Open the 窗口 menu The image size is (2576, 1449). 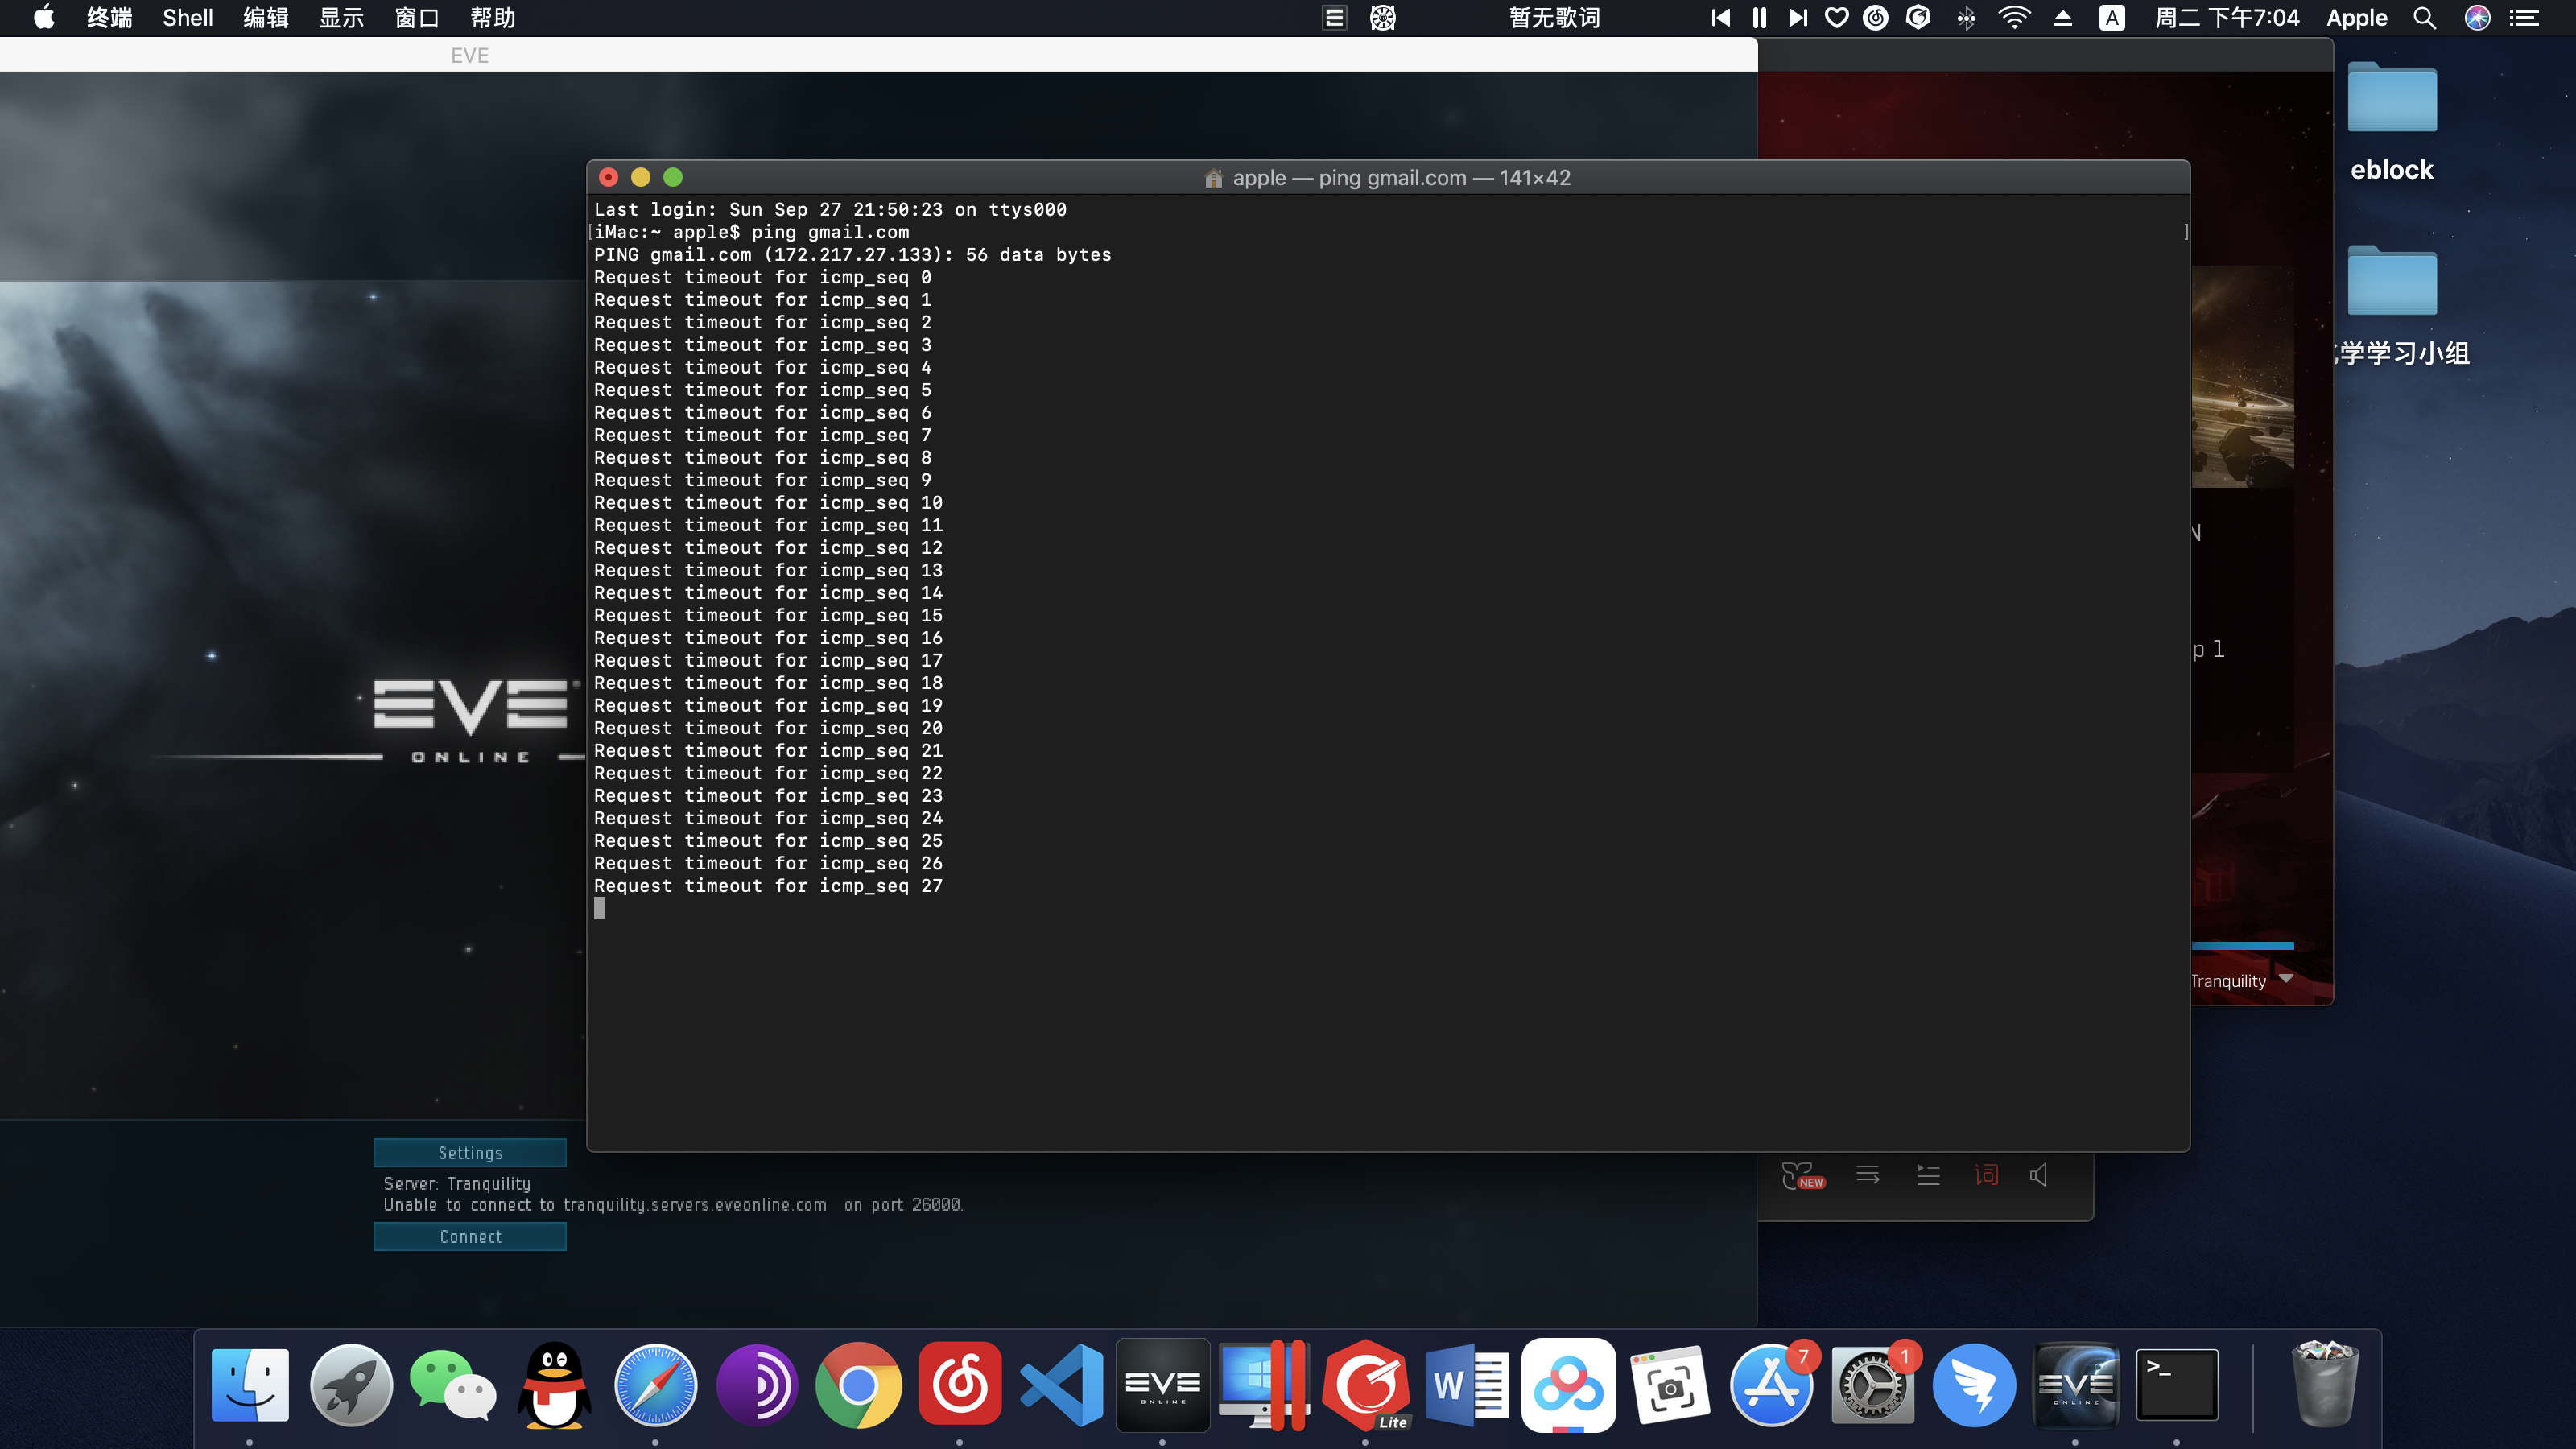coord(417,18)
